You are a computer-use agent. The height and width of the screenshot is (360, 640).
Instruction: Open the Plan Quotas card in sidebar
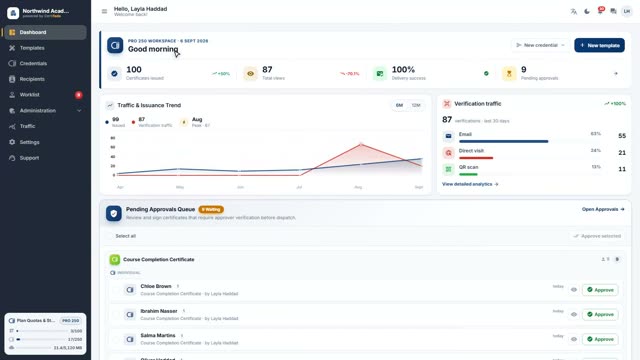click(x=45, y=333)
